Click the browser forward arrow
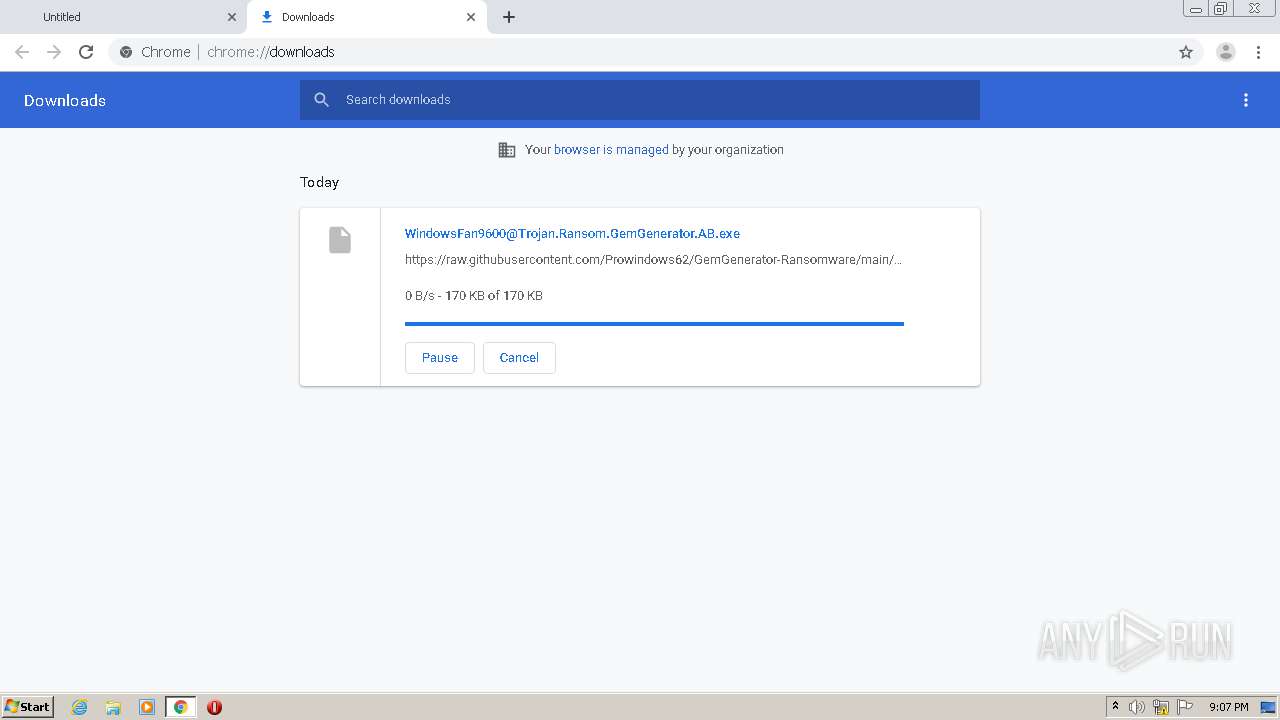1280x720 pixels. point(54,52)
